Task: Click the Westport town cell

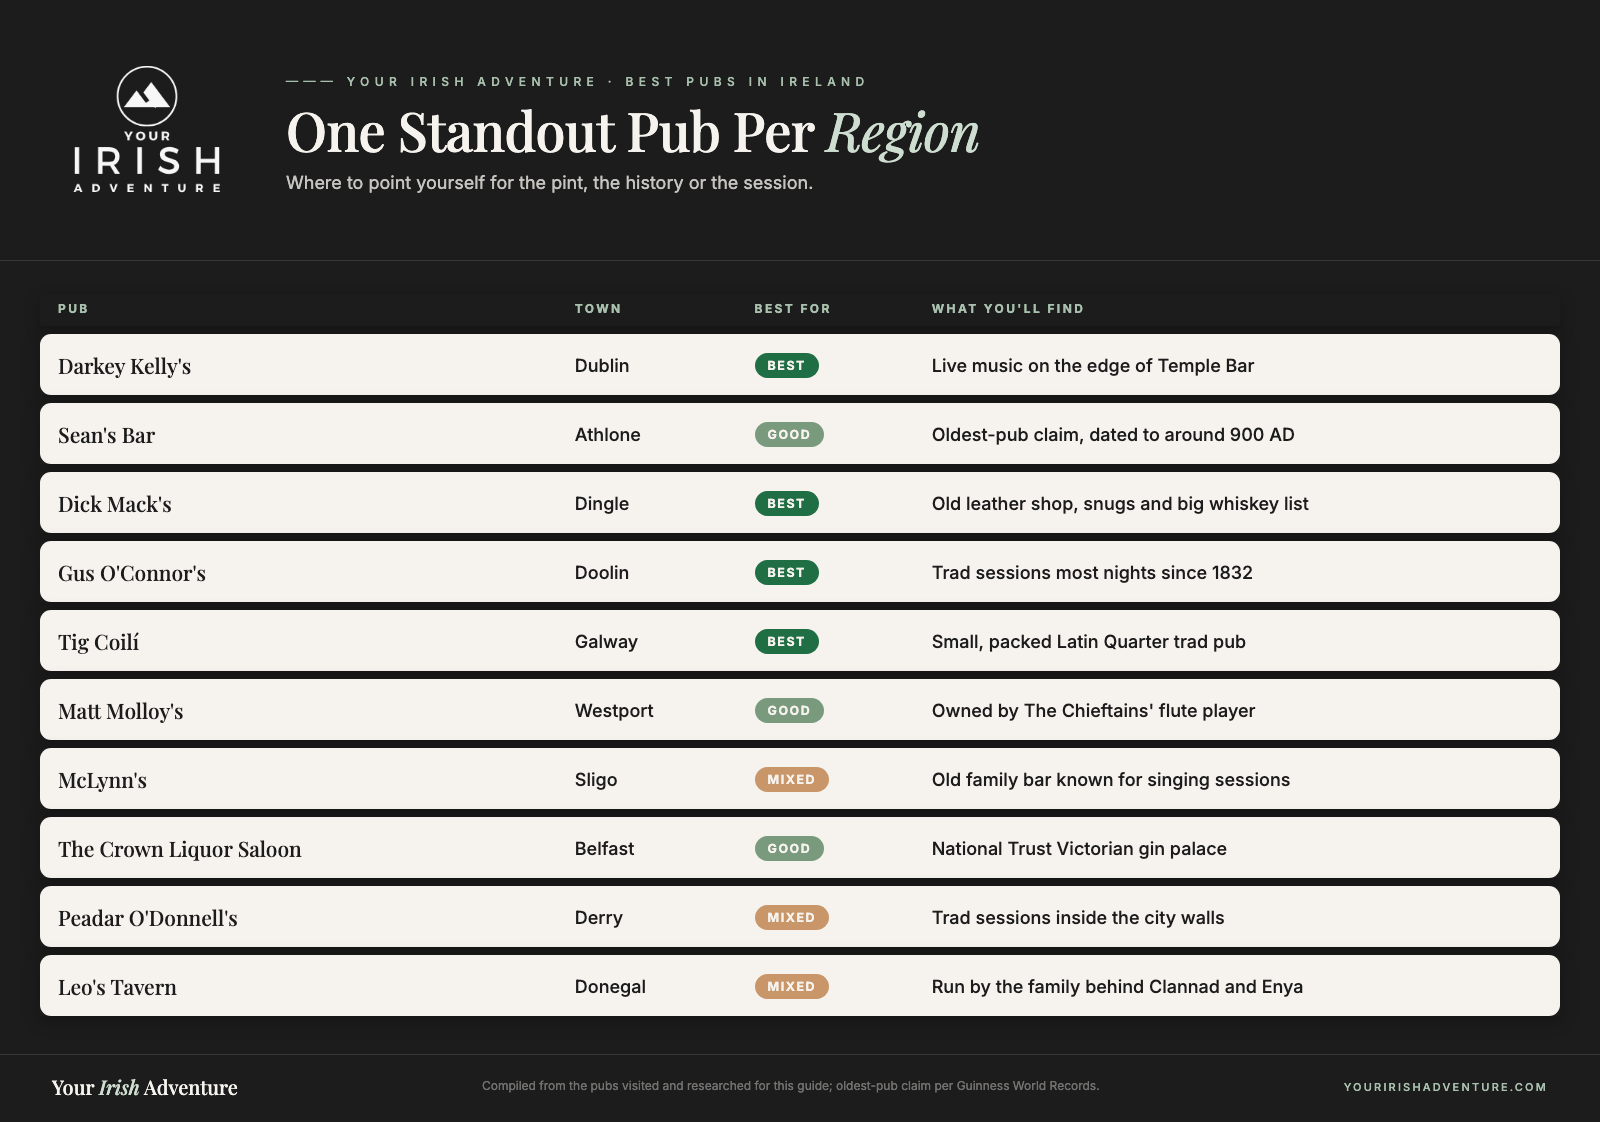Action: pyautogui.click(x=614, y=711)
